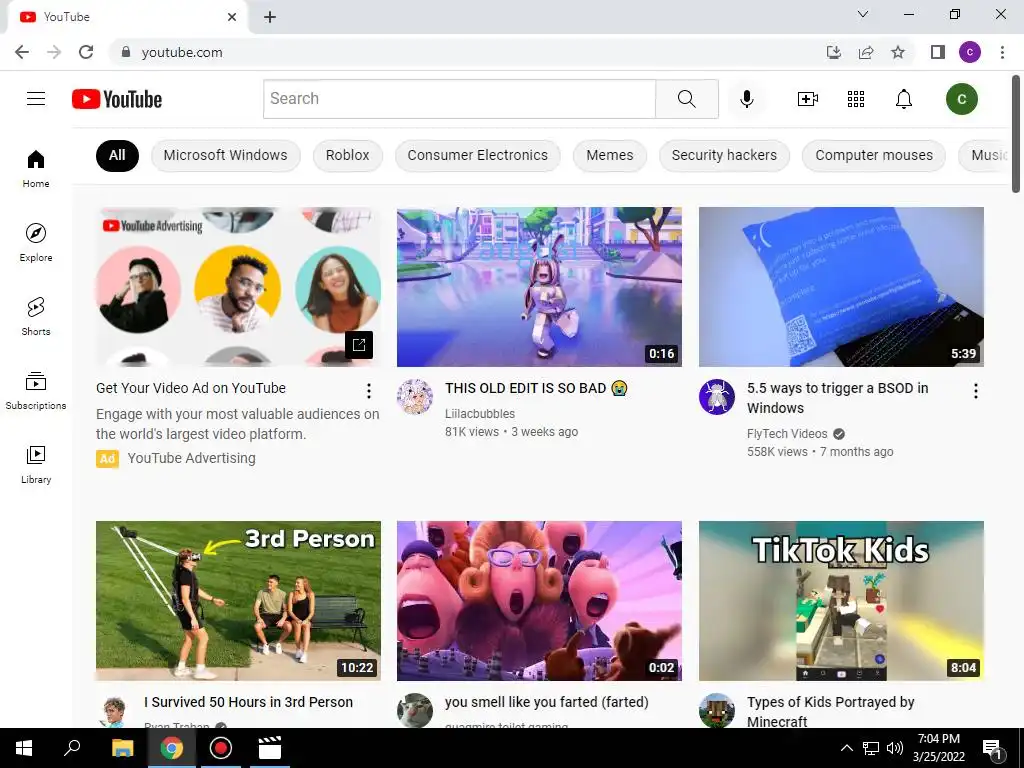Toggle the browser side panel icon

[x=938, y=52]
